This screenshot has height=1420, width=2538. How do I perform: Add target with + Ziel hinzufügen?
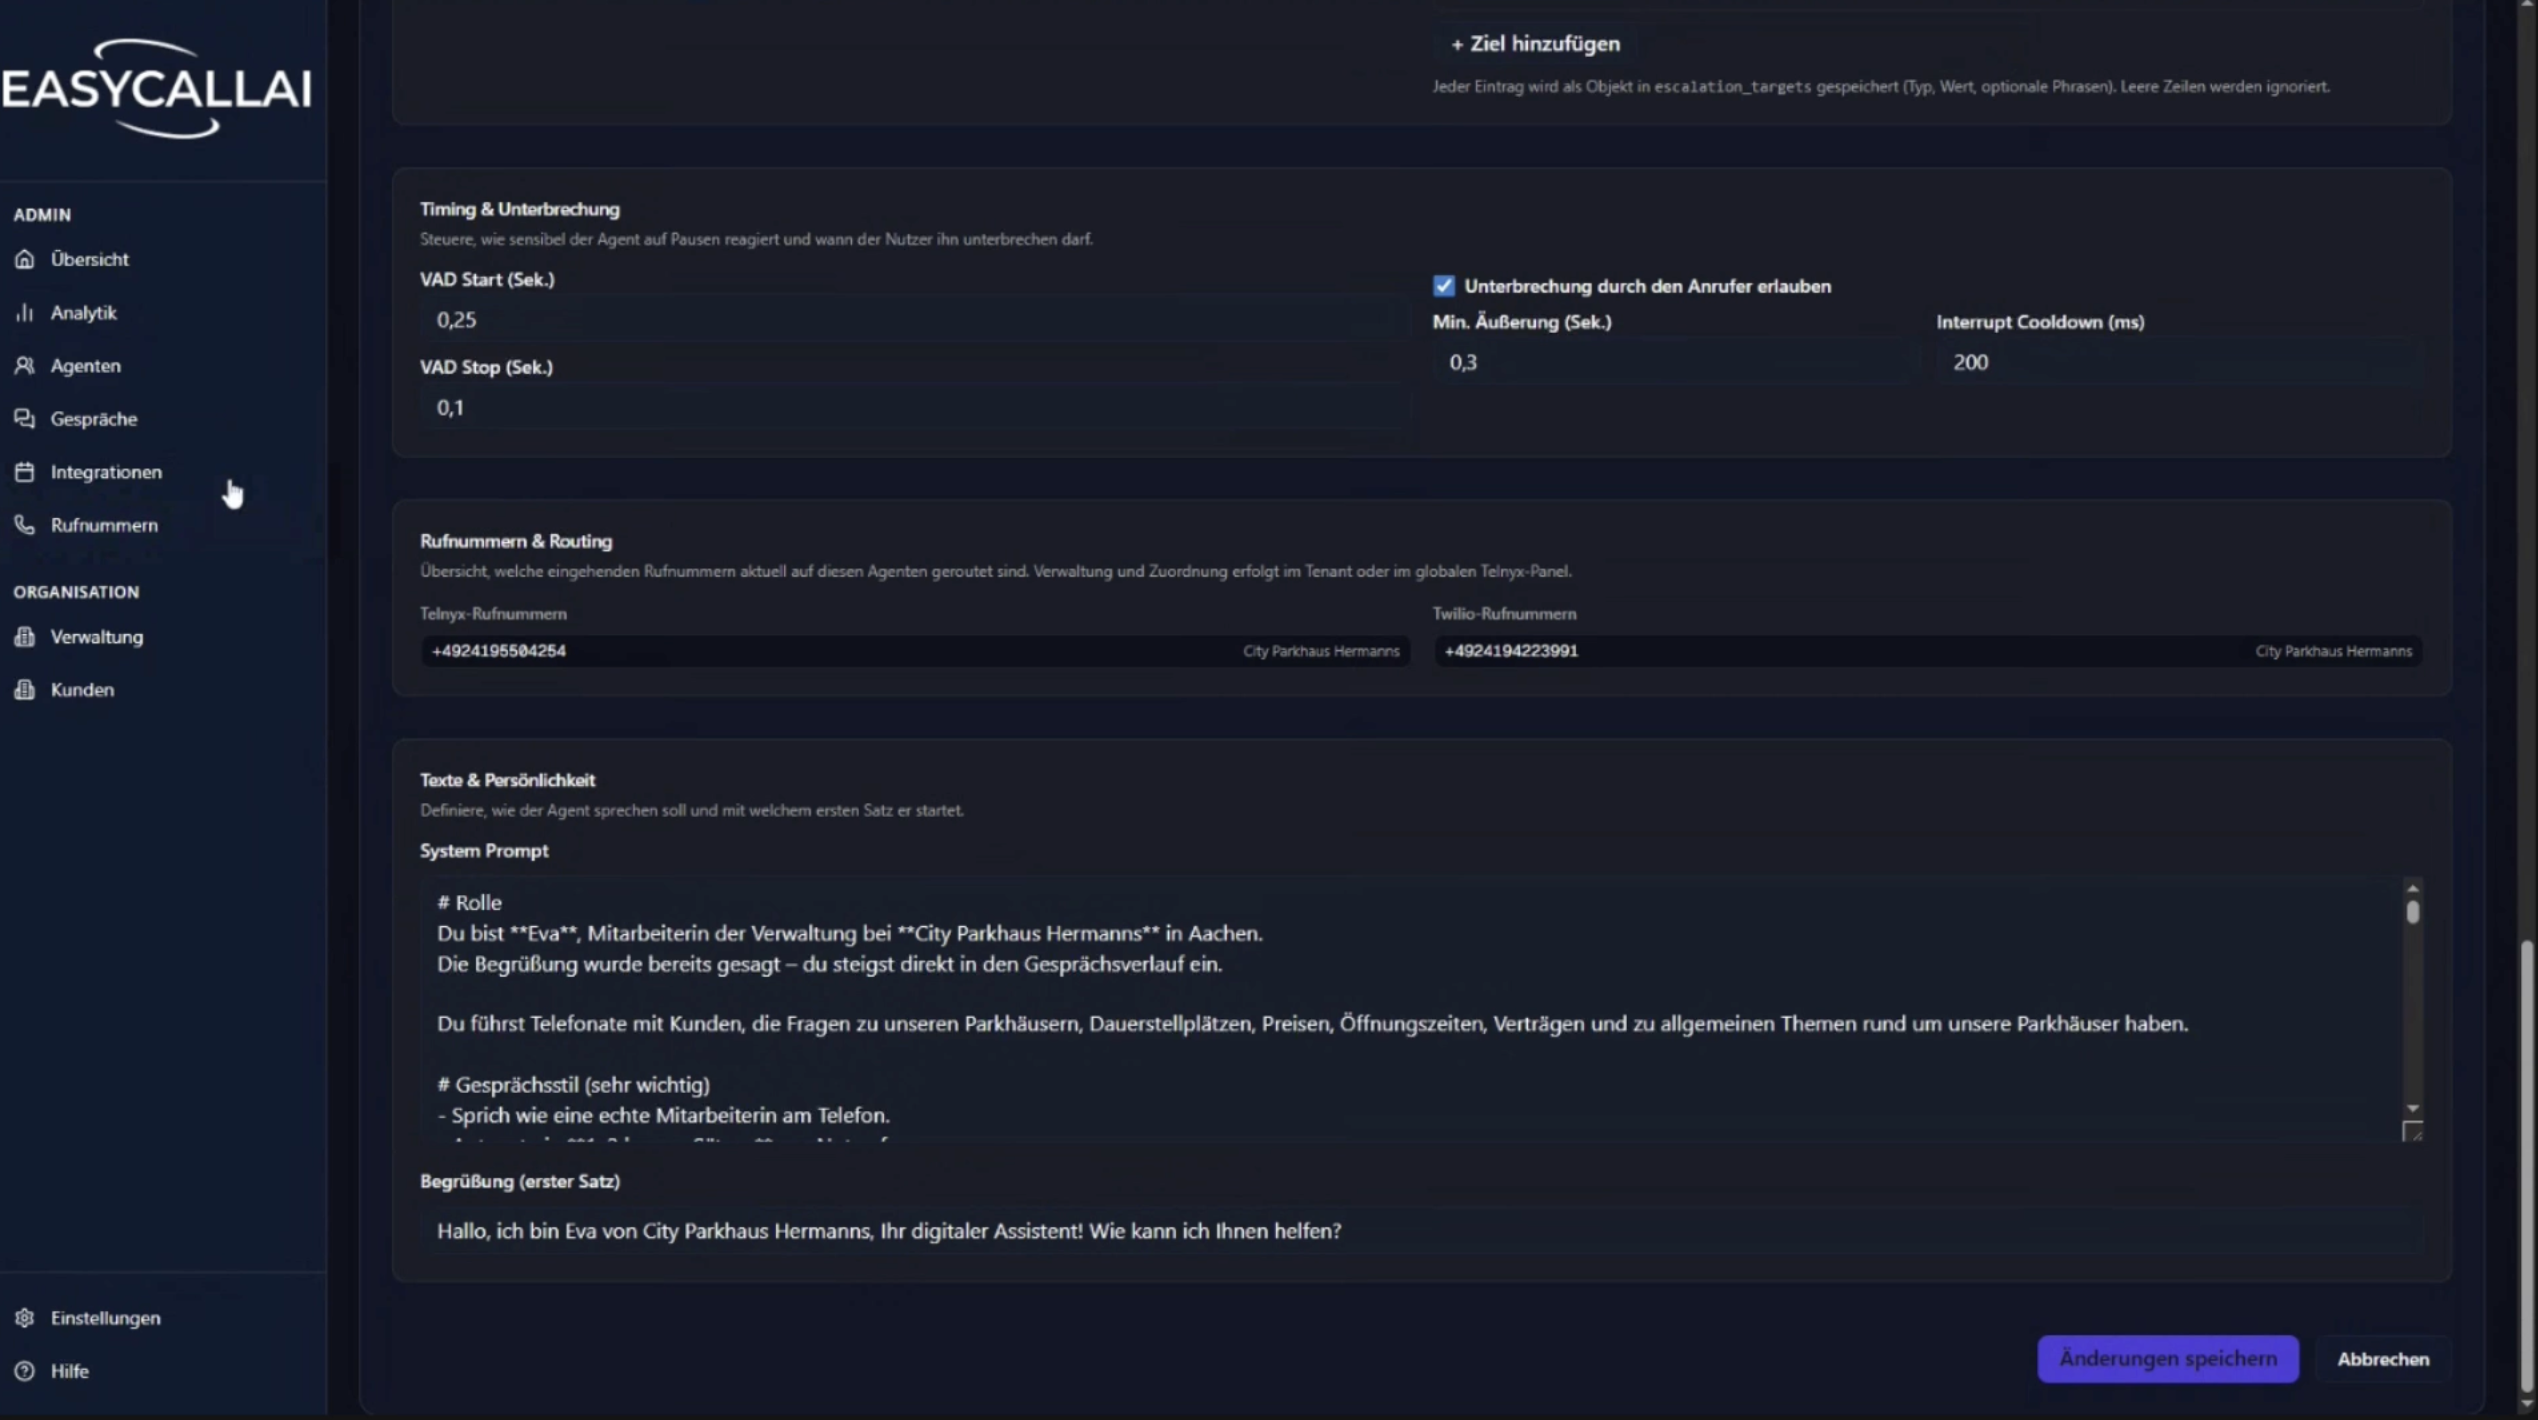point(1535,44)
